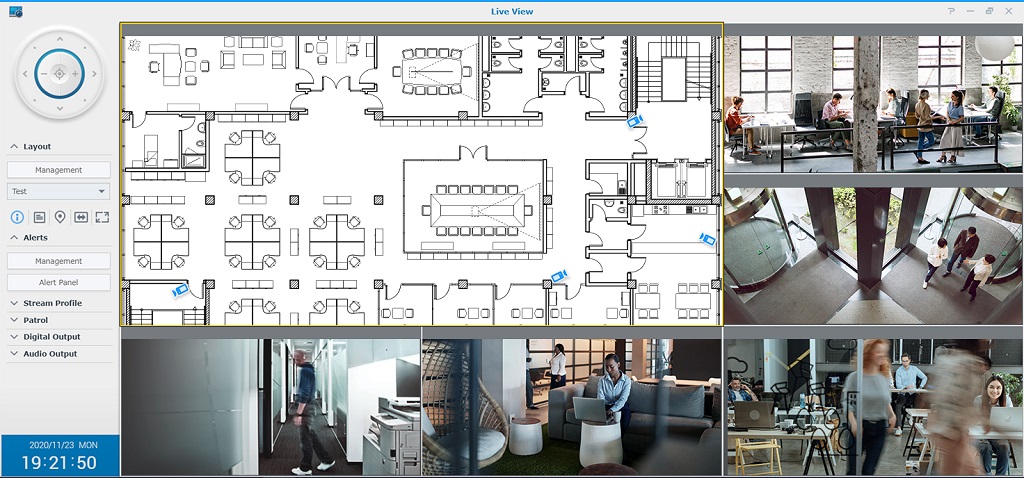This screenshot has height=478, width=1024.
Task: Click the Live View window title
Action: [x=512, y=11]
